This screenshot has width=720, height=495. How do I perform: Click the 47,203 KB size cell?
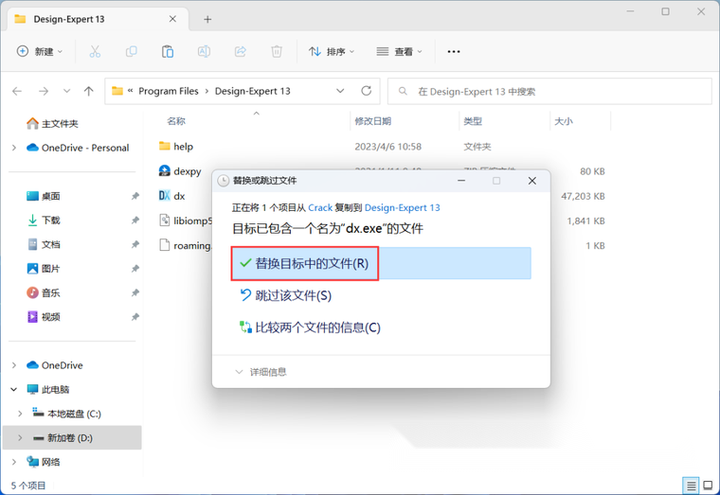tap(583, 196)
